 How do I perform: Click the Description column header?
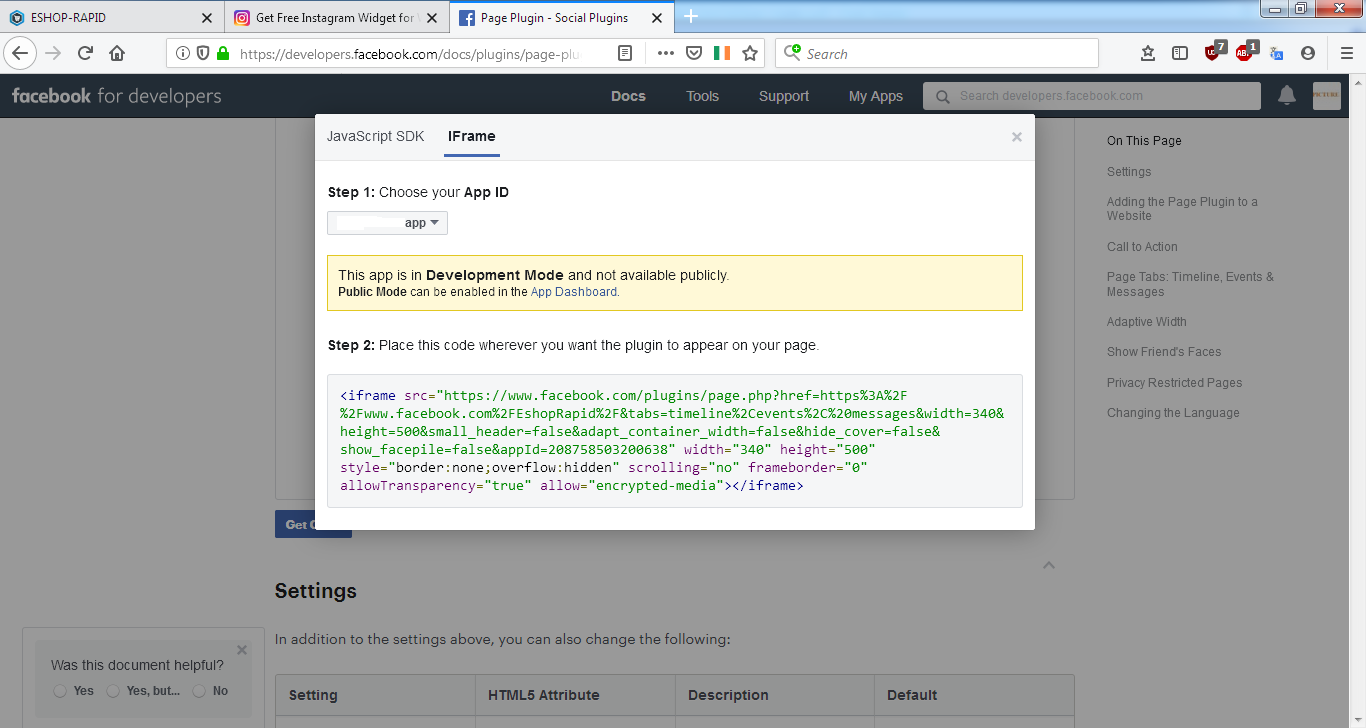click(775, 695)
